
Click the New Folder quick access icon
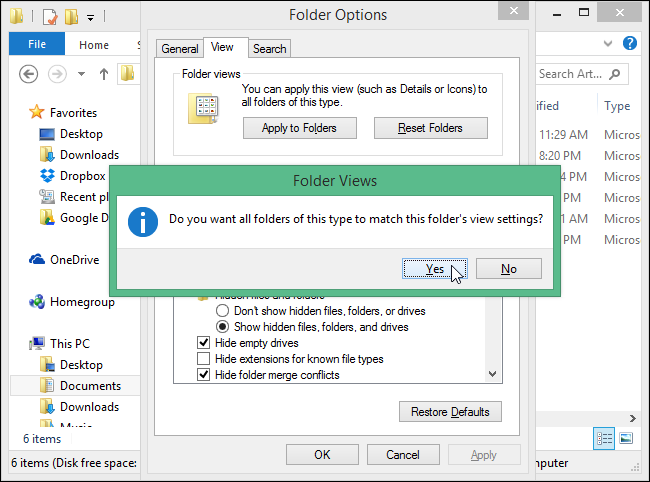pos(72,17)
